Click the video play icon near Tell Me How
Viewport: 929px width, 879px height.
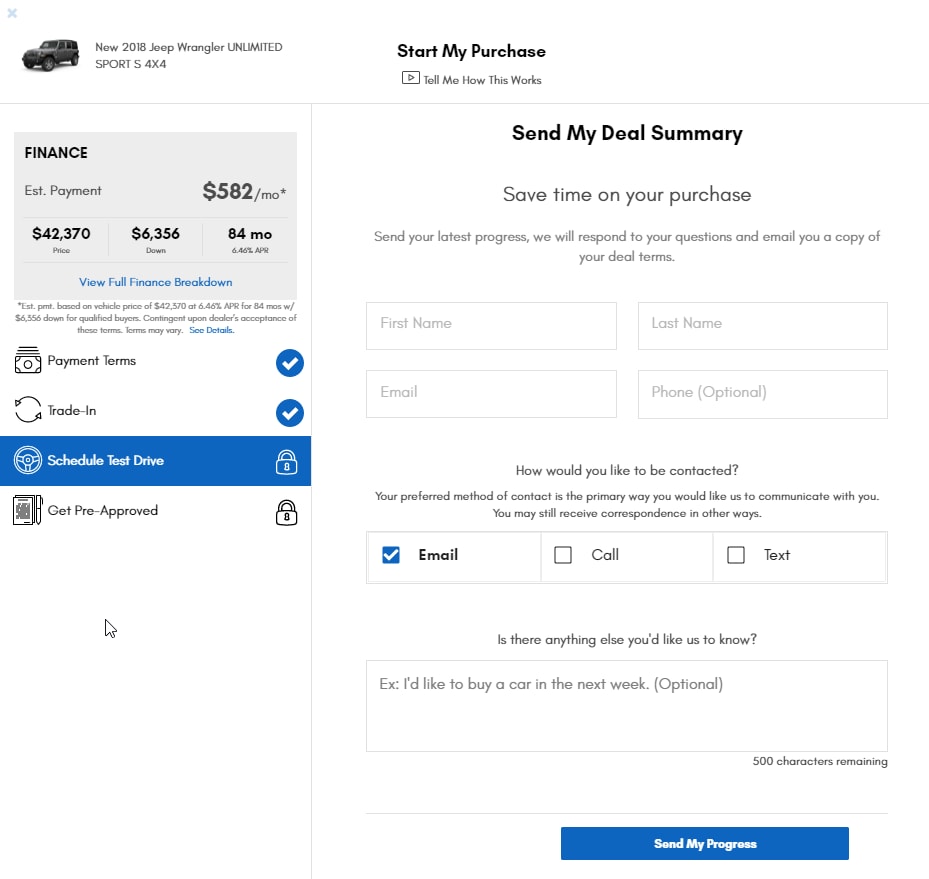411,78
